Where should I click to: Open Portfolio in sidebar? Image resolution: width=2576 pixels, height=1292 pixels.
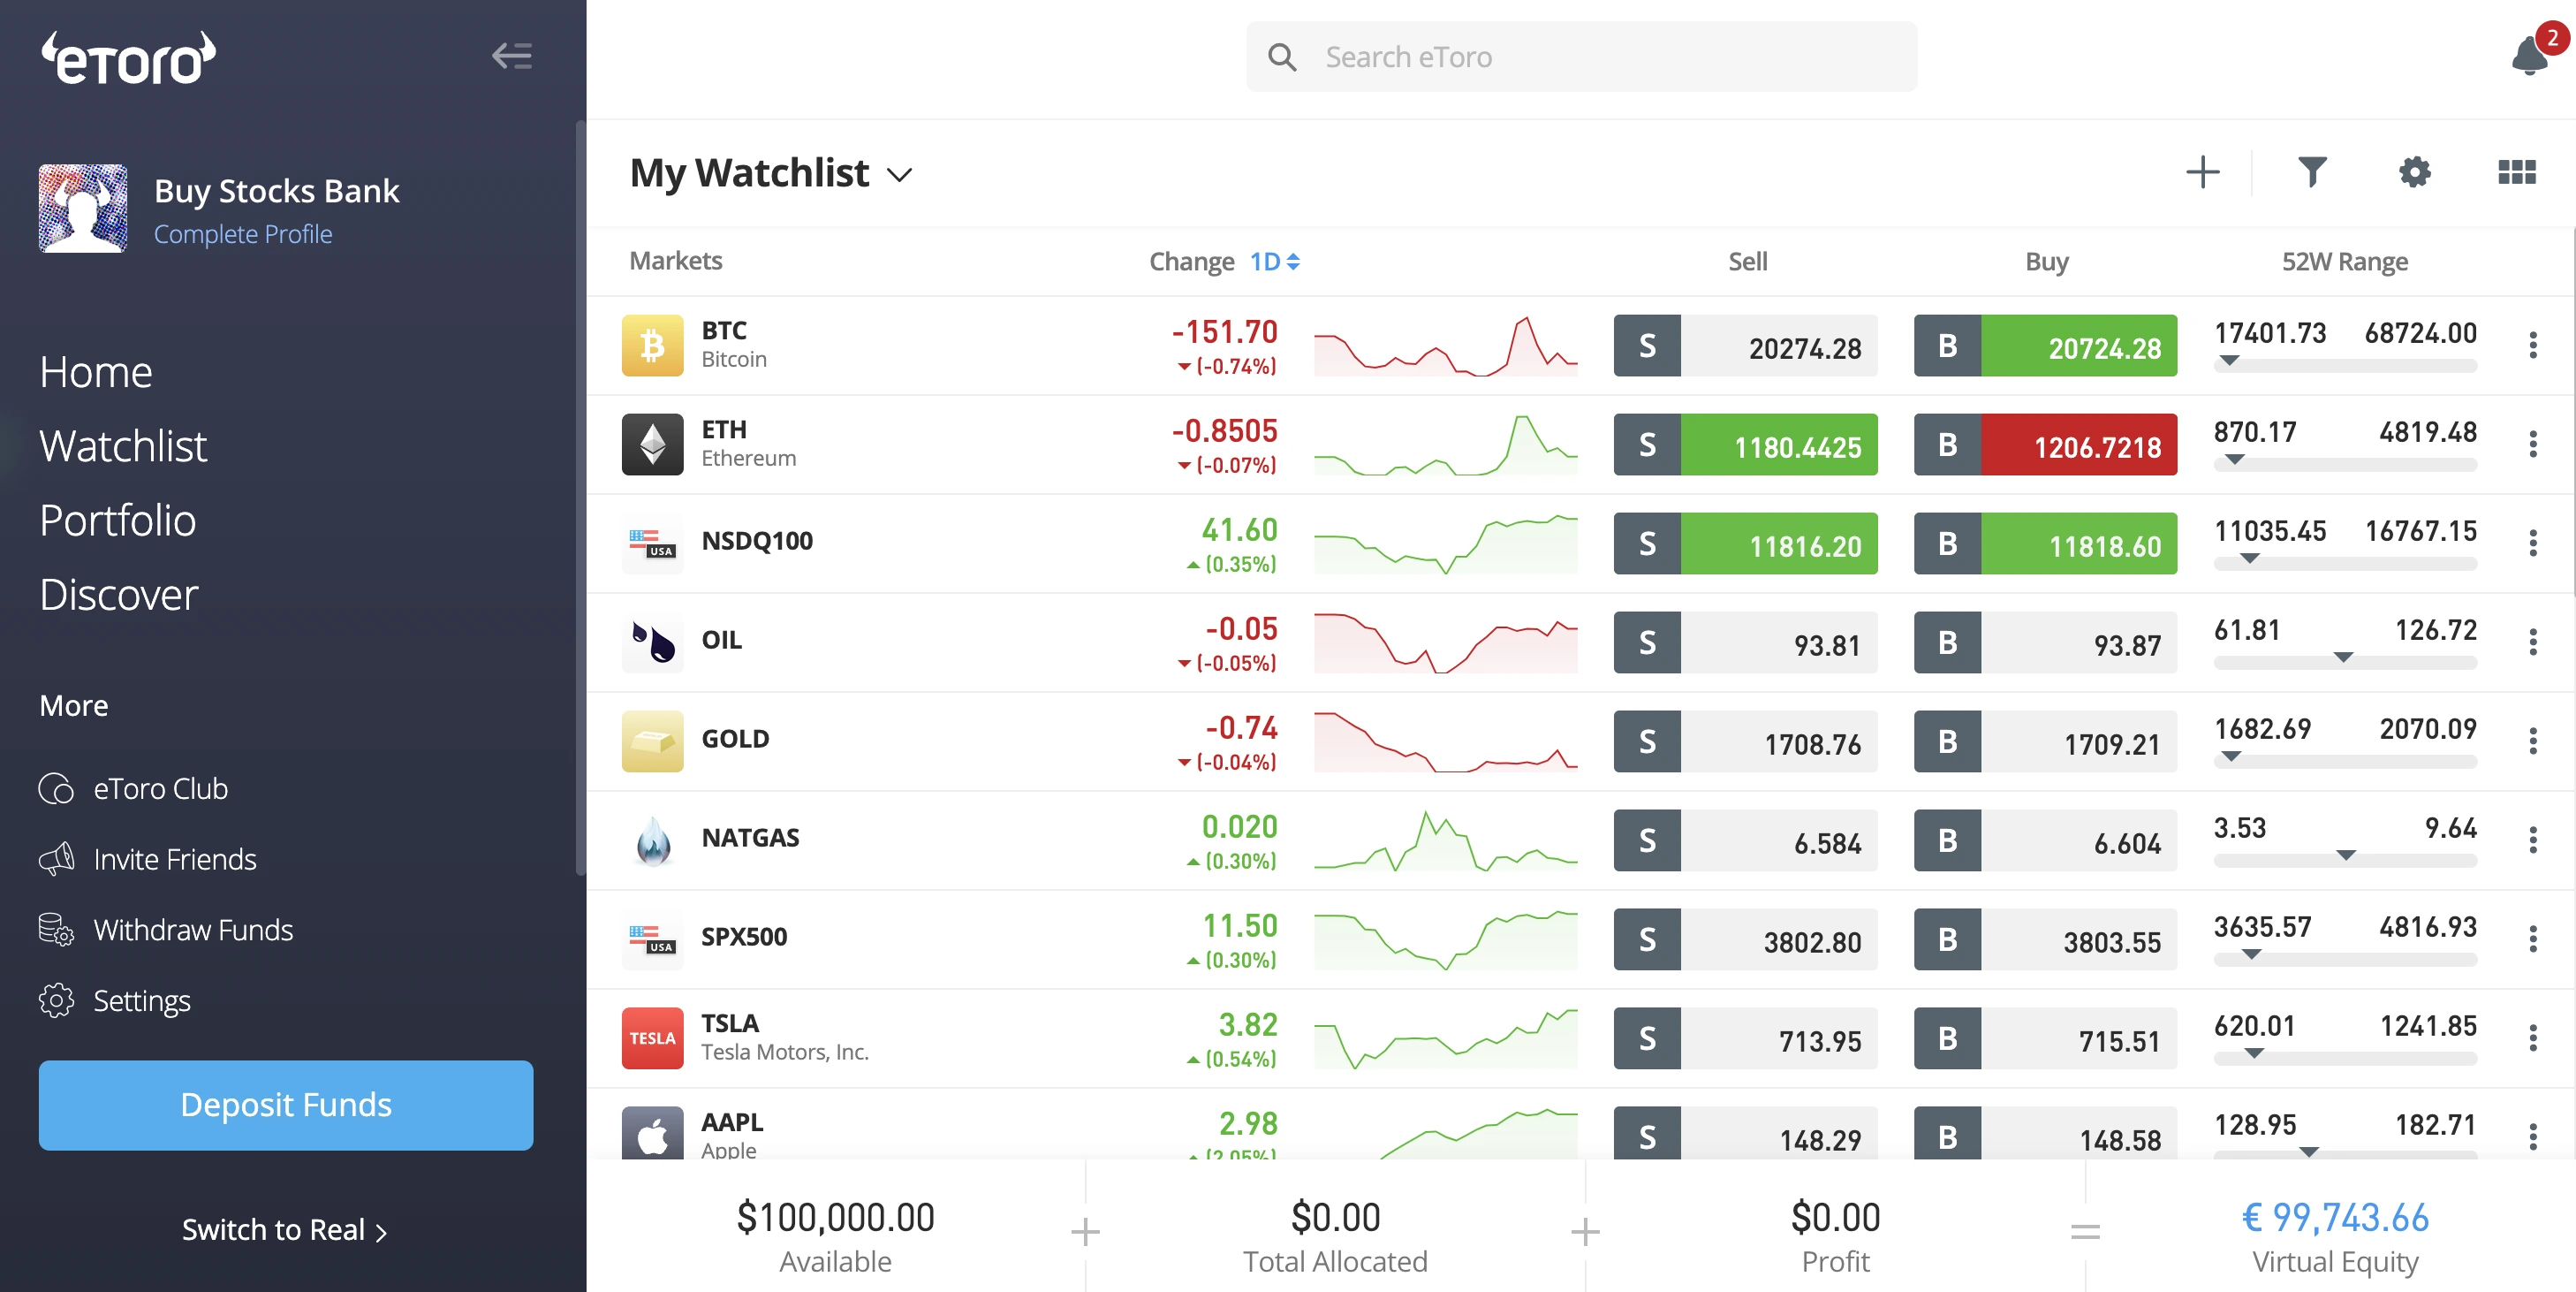click(x=118, y=520)
